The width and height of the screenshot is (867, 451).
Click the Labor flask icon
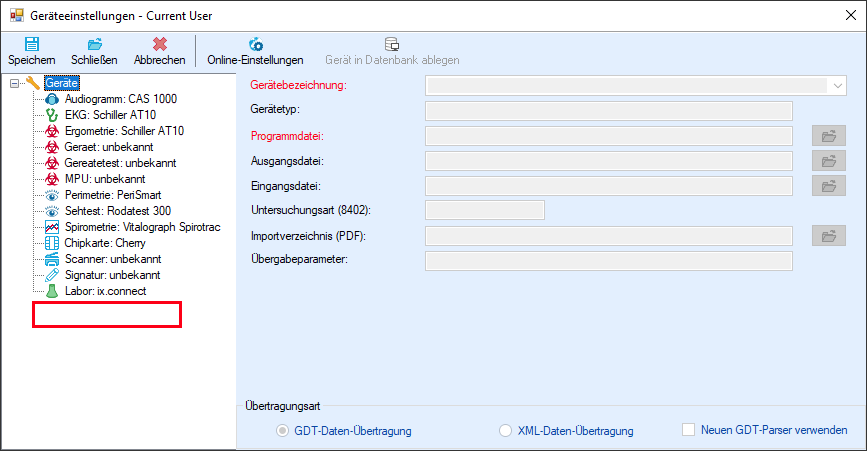point(52,291)
